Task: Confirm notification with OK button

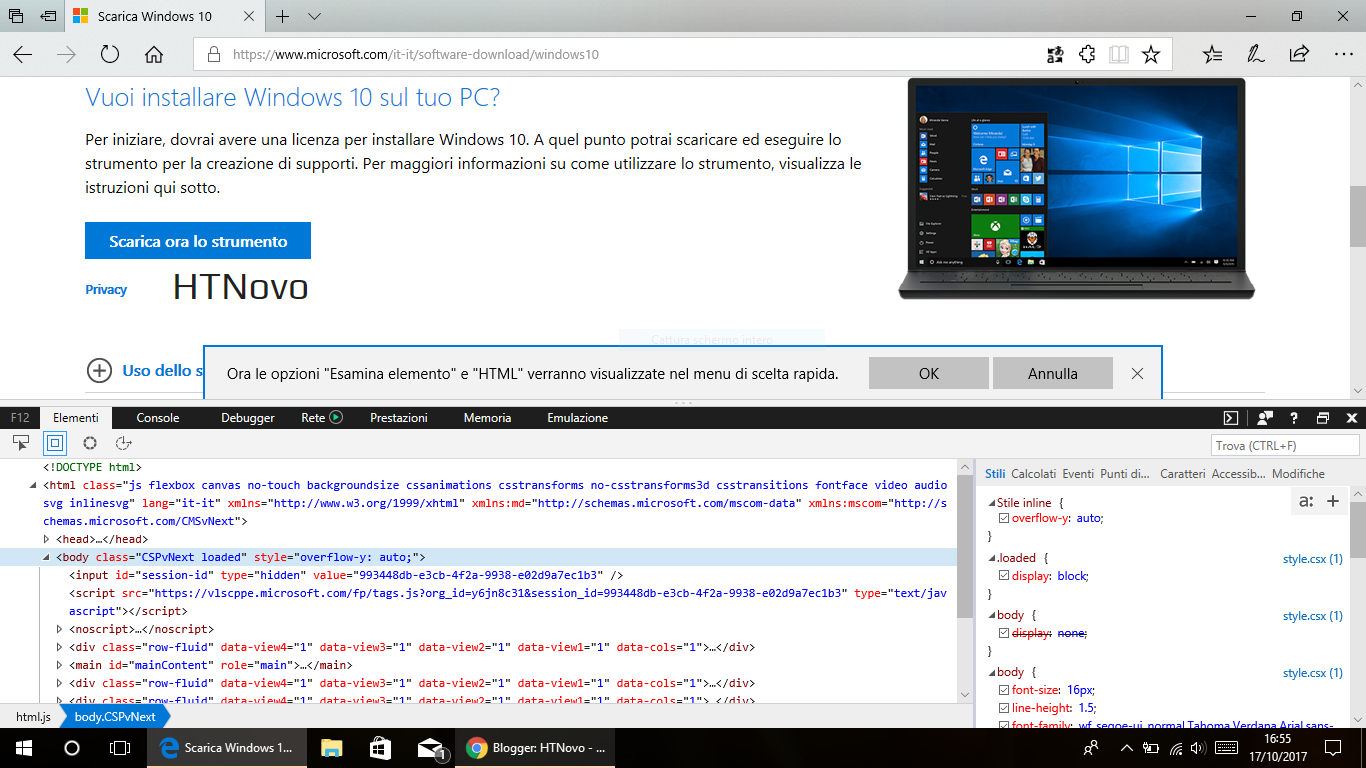Action: point(929,373)
